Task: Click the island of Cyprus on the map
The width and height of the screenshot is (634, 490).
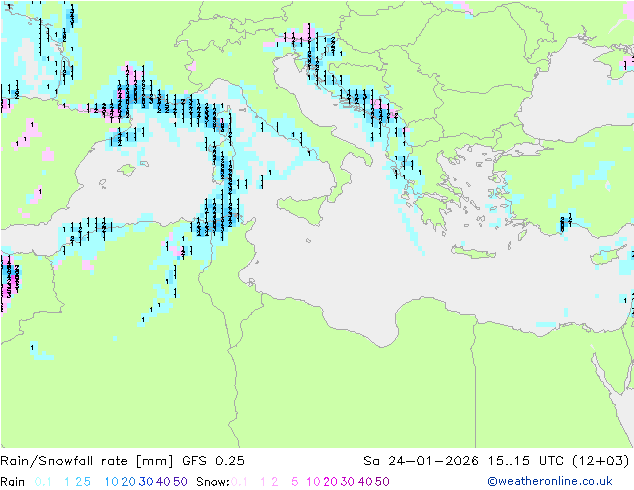Action: pos(607,256)
